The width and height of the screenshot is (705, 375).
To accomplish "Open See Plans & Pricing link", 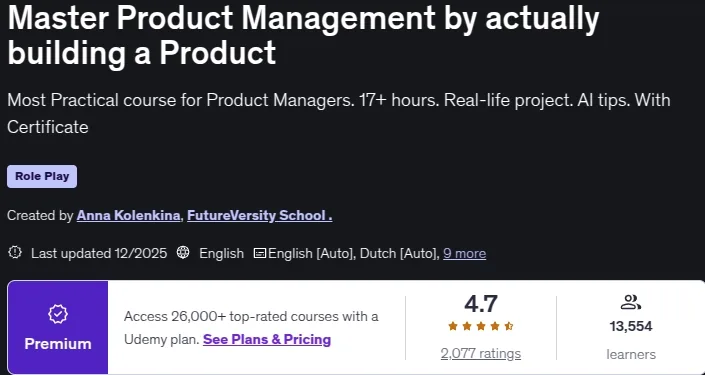I will point(267,339).
